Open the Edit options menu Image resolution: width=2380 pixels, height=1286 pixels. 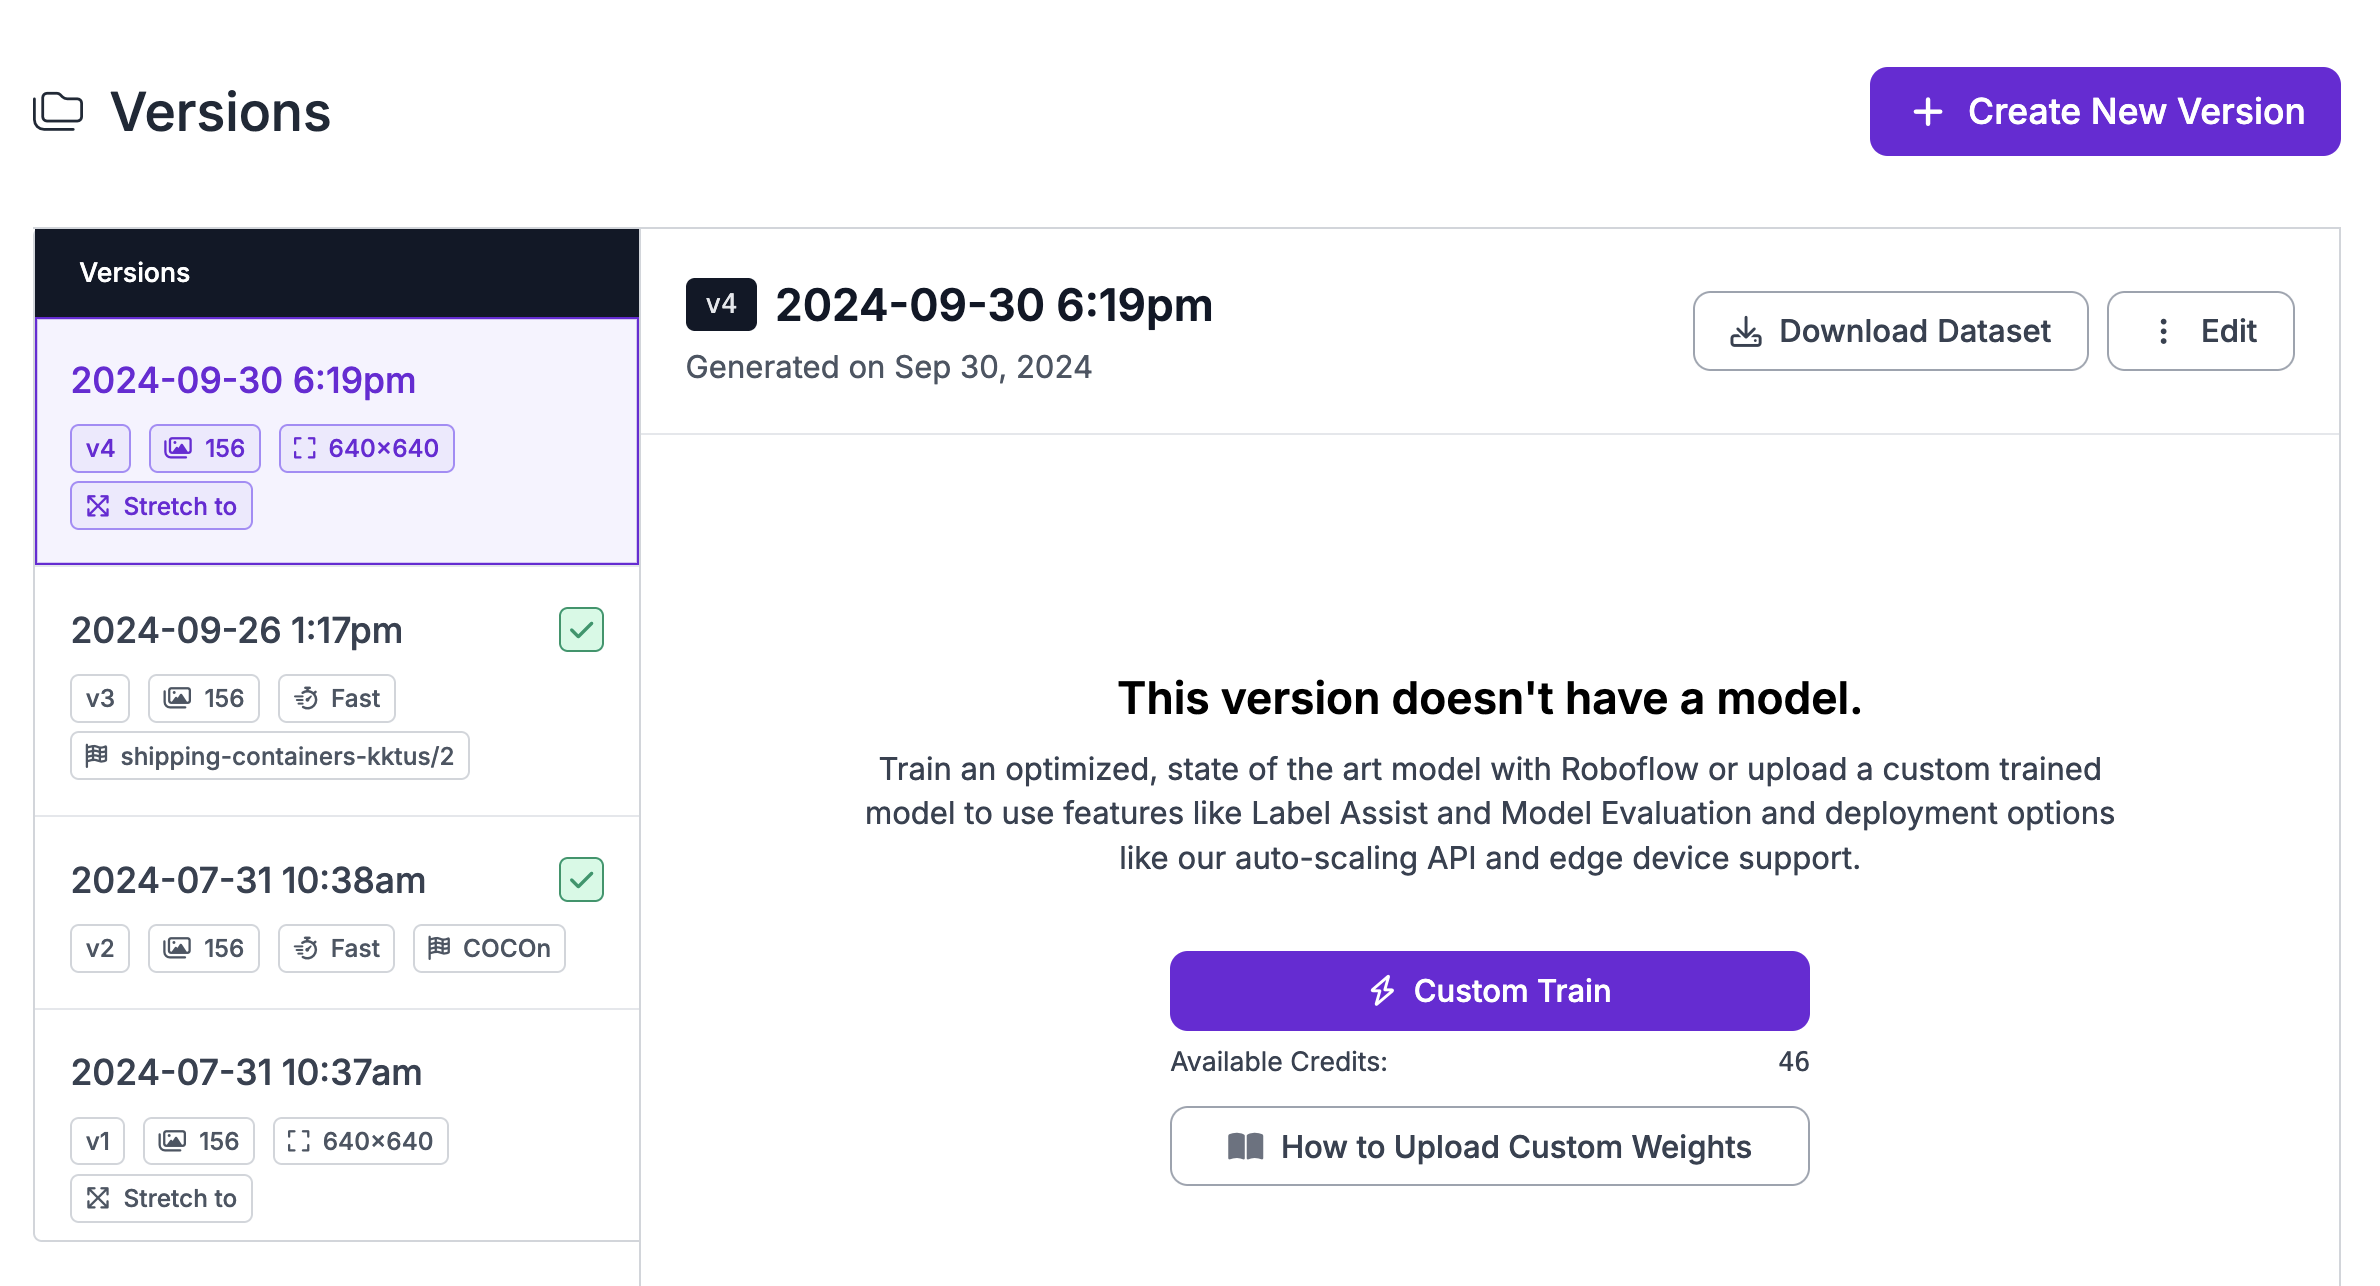point(2200,332)
